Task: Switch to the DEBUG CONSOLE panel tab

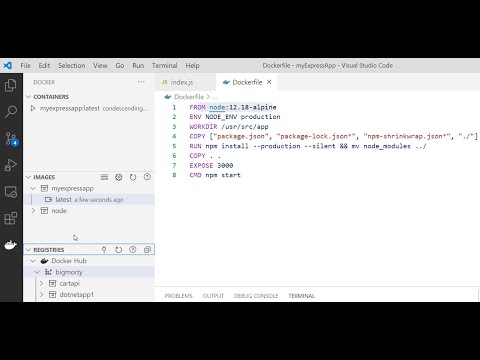Action: 256,296
